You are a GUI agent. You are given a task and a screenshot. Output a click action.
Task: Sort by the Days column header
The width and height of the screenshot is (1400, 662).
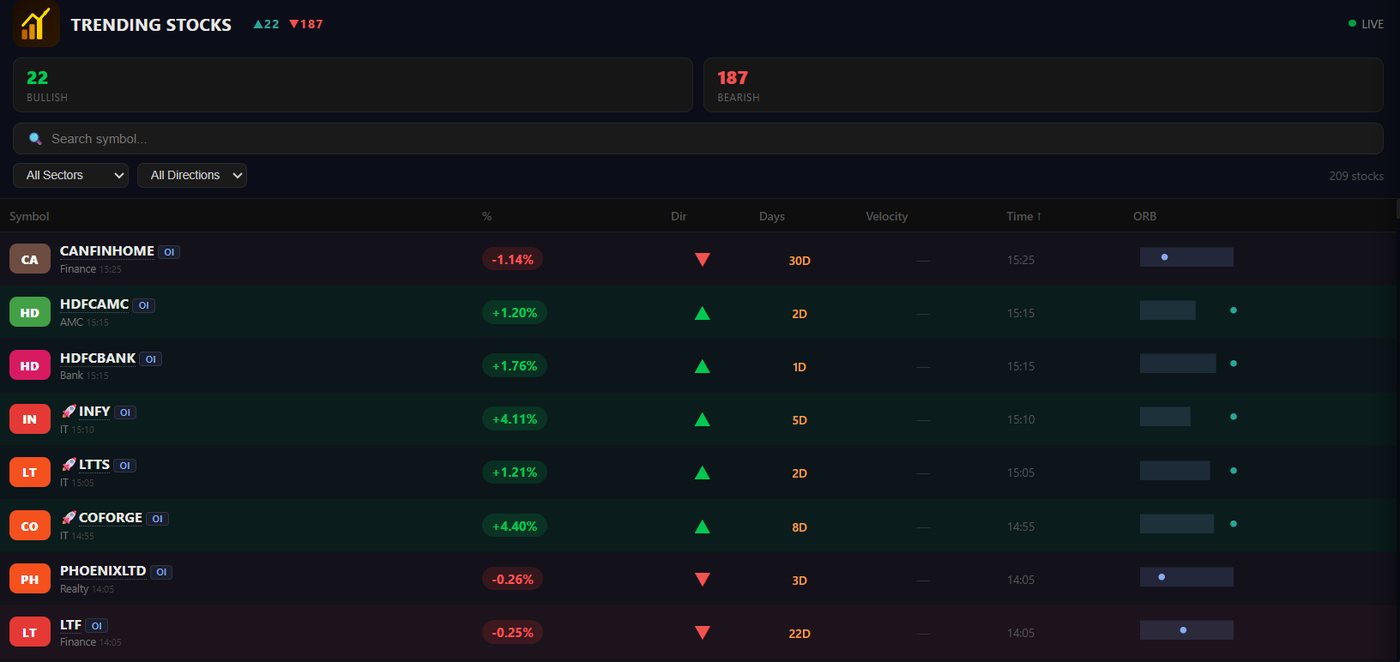pyautogui.click(x=772, y=216)
